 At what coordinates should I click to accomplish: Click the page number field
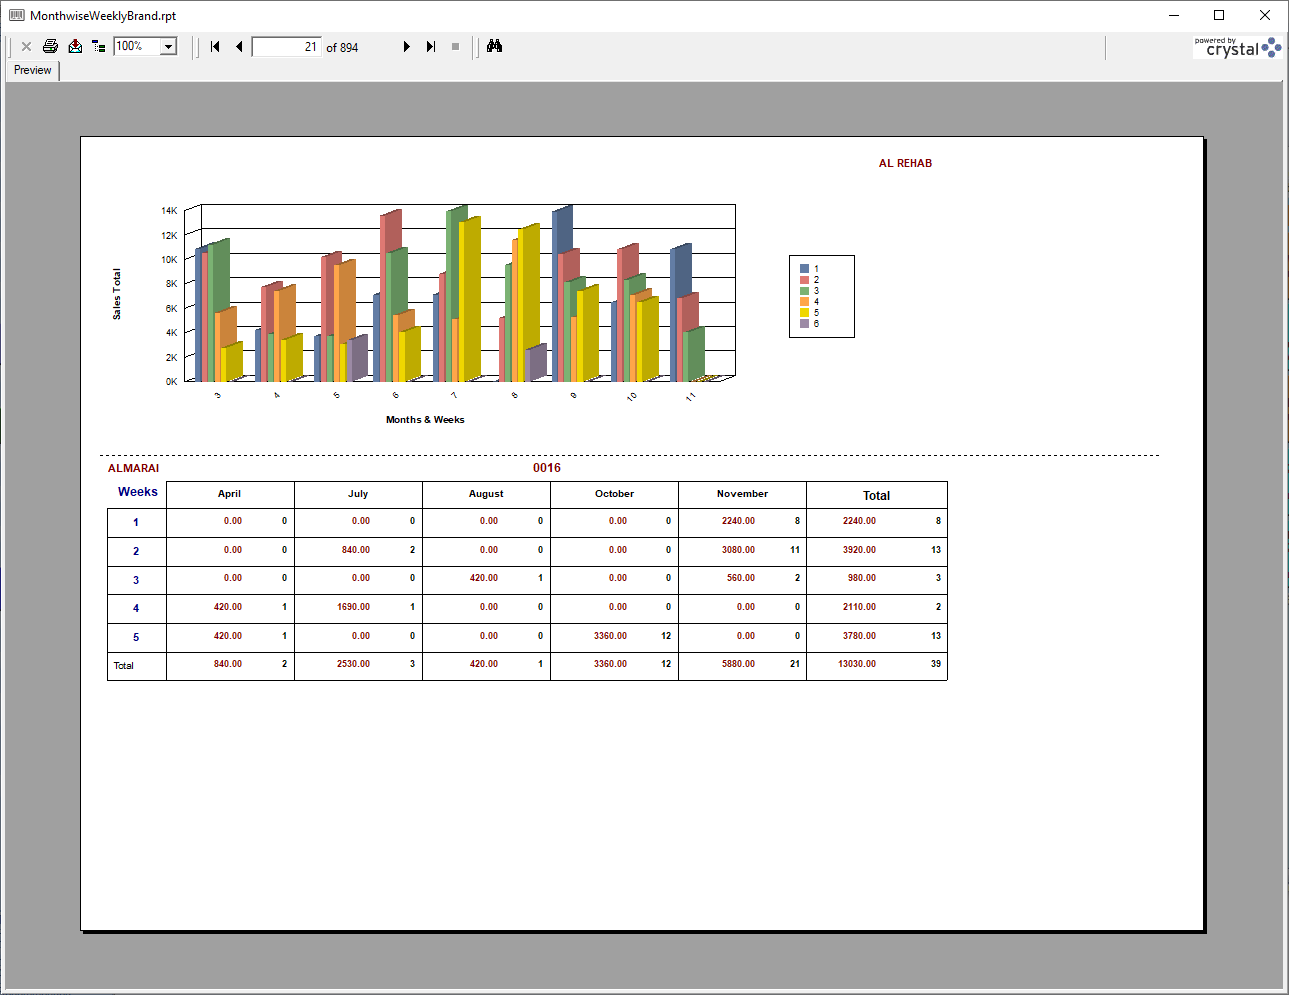[287, 47]
